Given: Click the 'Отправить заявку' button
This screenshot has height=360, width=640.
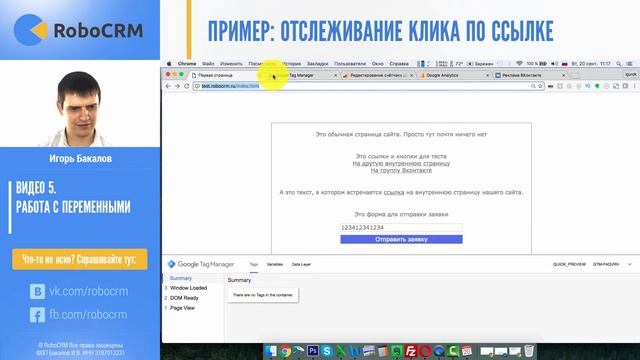Looking at the screenshot, I should click(402, 239).
